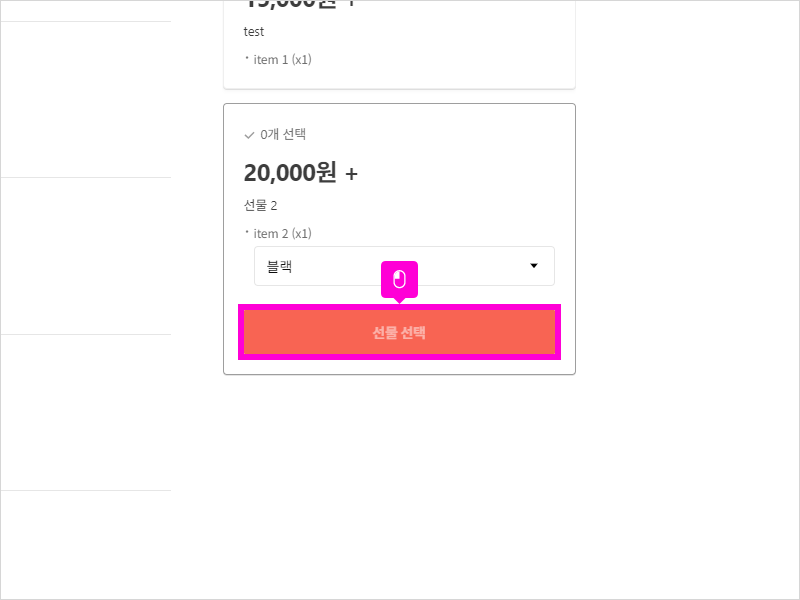Click the bullet dot before item 2
This screenshot has width=800, height=600.
click(x=247, y=232)
